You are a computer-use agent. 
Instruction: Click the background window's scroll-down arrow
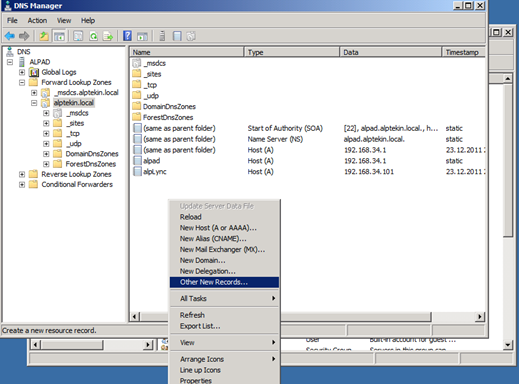[x=507, y=344]
